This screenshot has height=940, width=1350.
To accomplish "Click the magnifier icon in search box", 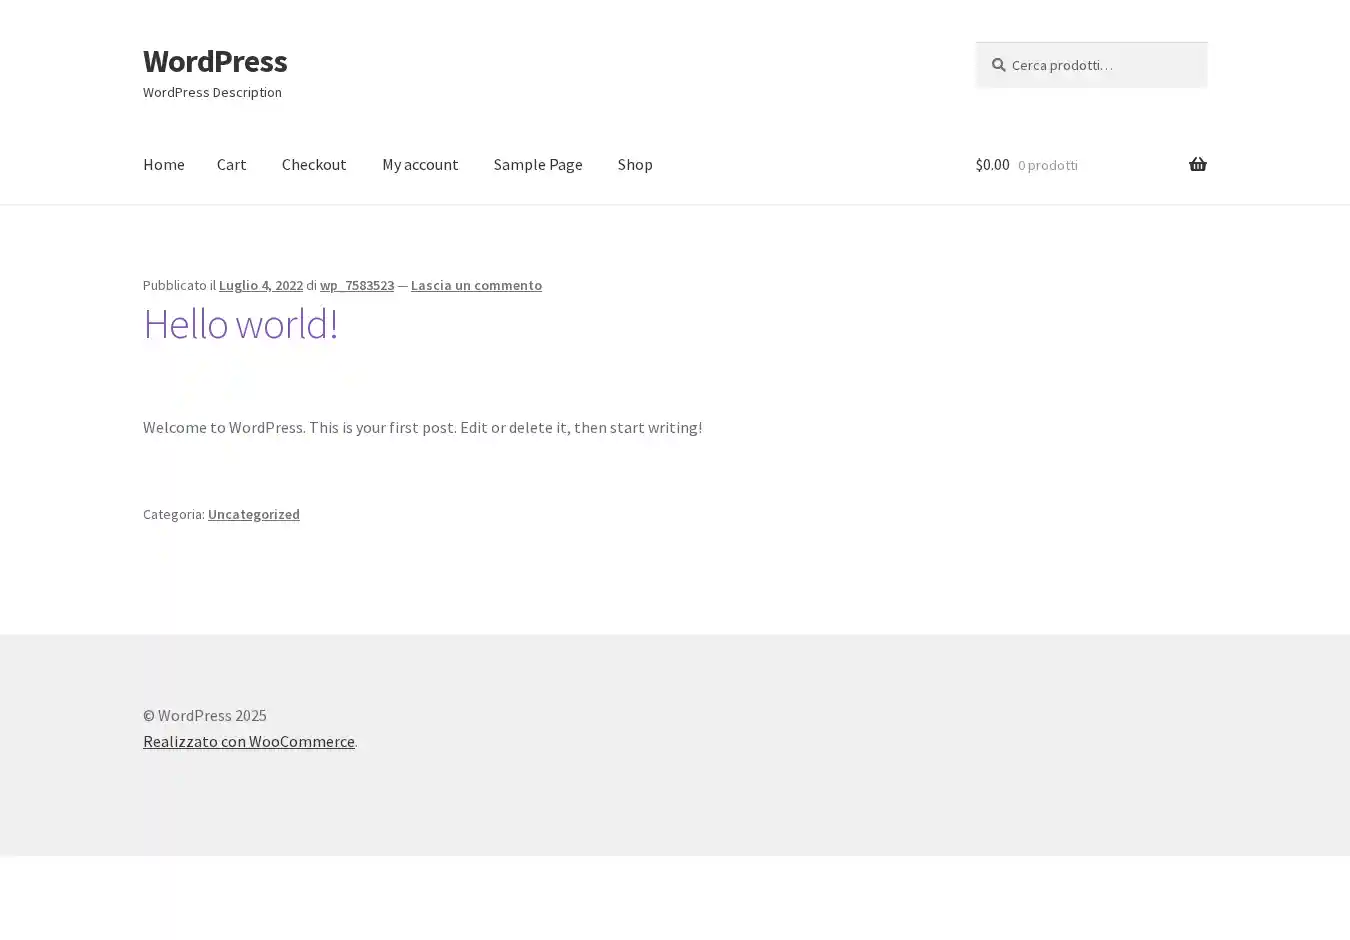I will [998, 65].
